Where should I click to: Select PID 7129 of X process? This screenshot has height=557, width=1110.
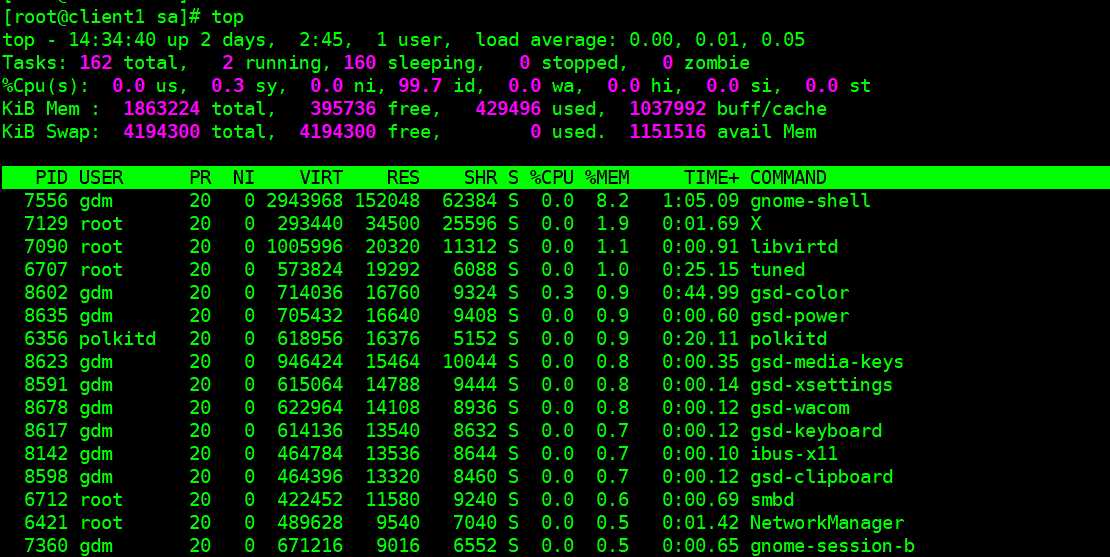(x=46, y=224)
